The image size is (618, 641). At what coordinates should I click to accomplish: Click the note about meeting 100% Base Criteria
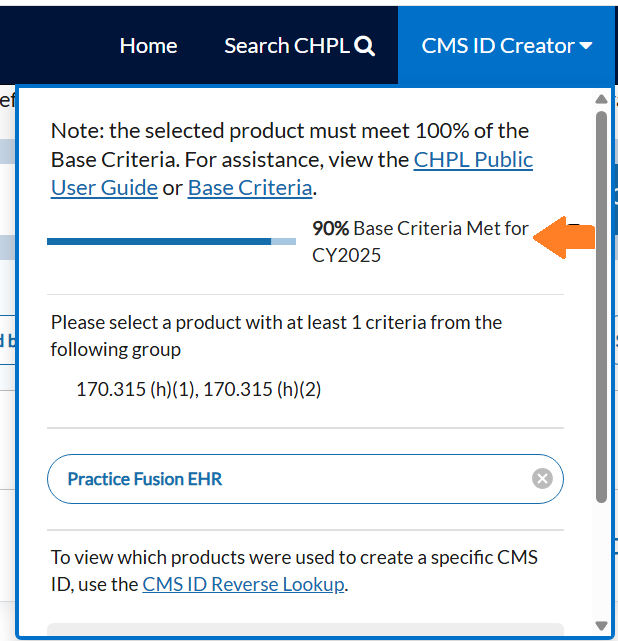click(290, 131)
